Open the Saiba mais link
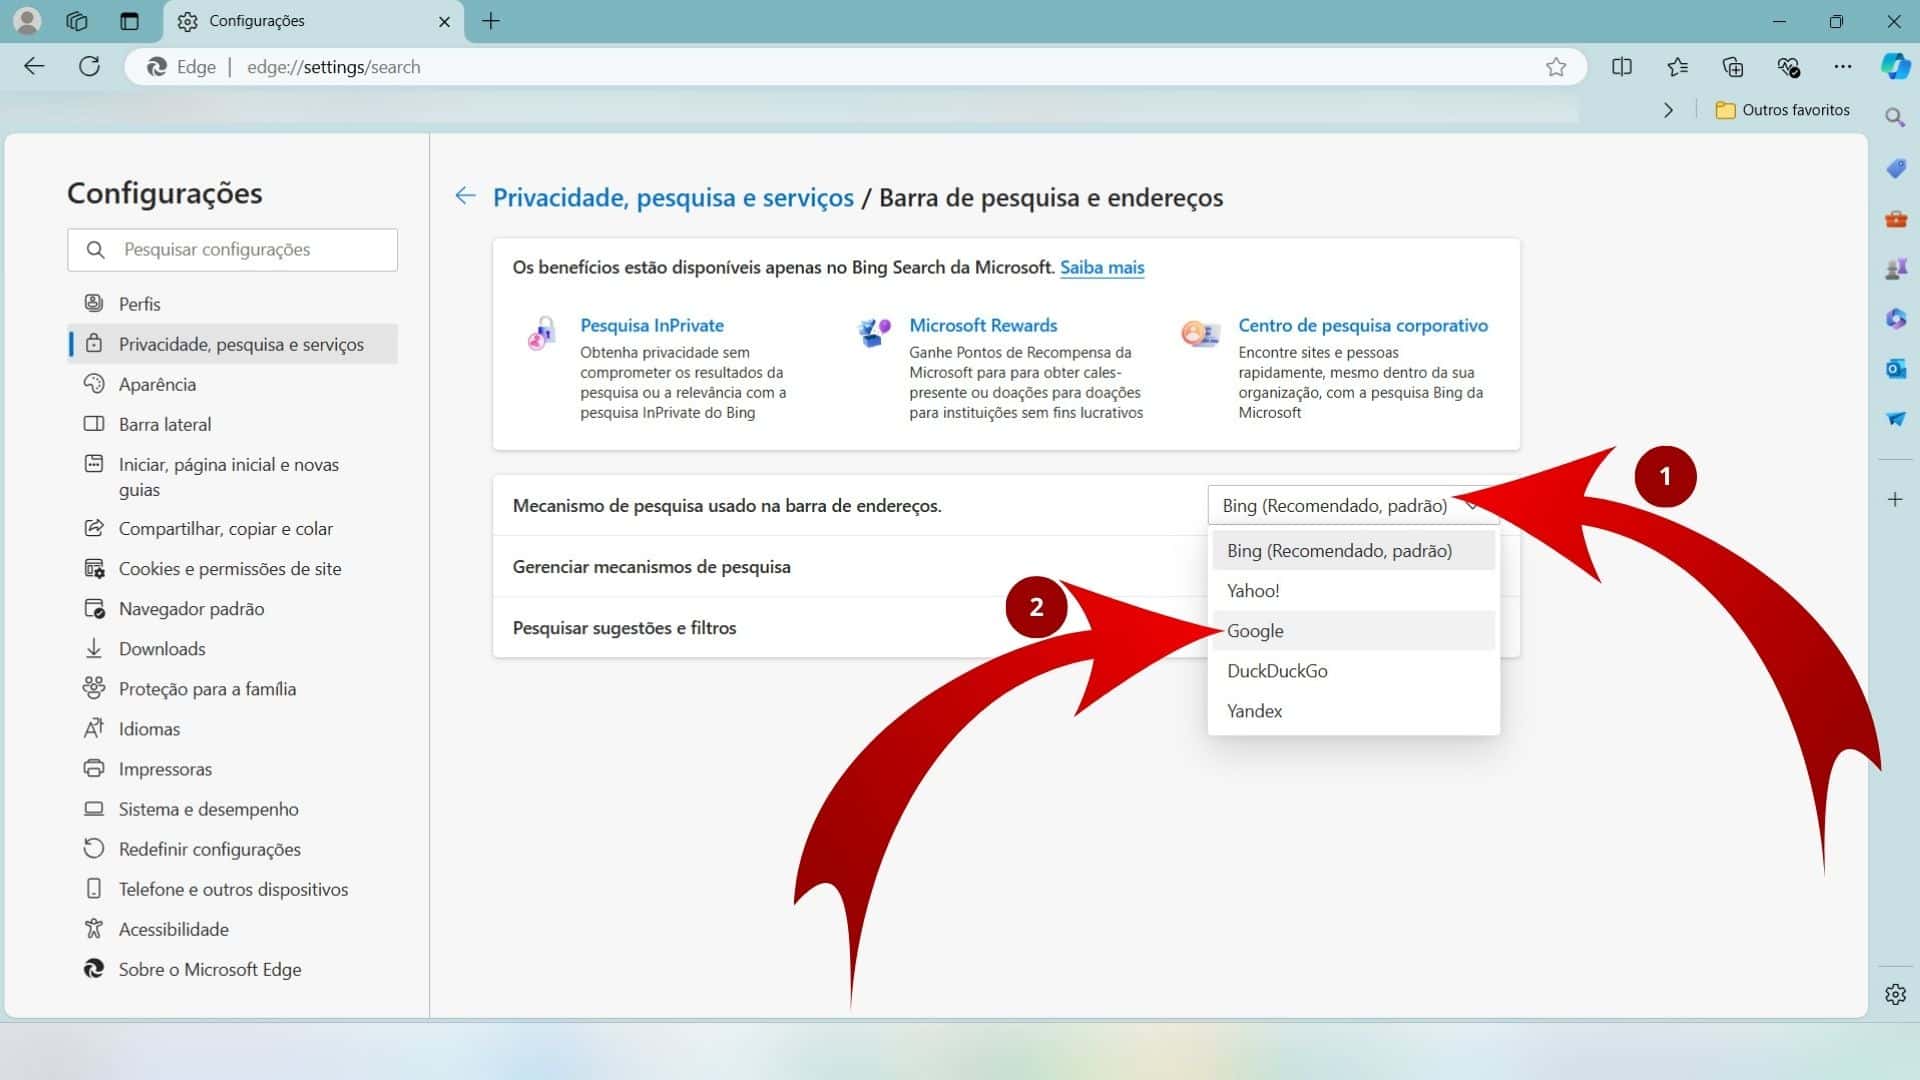The image size is (1920, 1080). coord(1102,267)
